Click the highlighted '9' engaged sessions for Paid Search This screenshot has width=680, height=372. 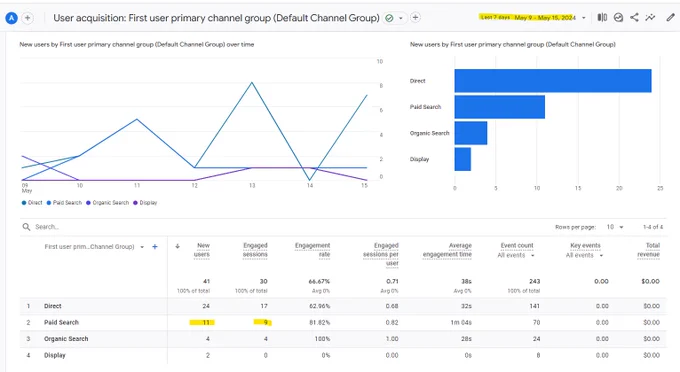(x=265, y=323)
